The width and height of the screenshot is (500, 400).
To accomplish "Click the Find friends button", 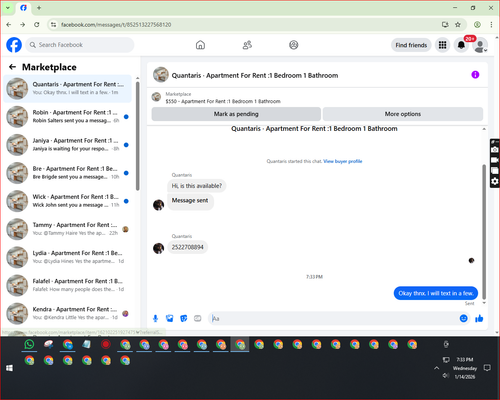I will tap(411, 45).
